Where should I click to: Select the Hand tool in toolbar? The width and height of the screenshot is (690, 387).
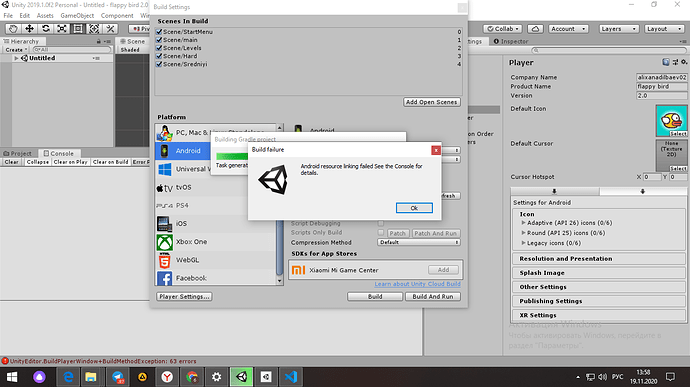click(13, 29)
